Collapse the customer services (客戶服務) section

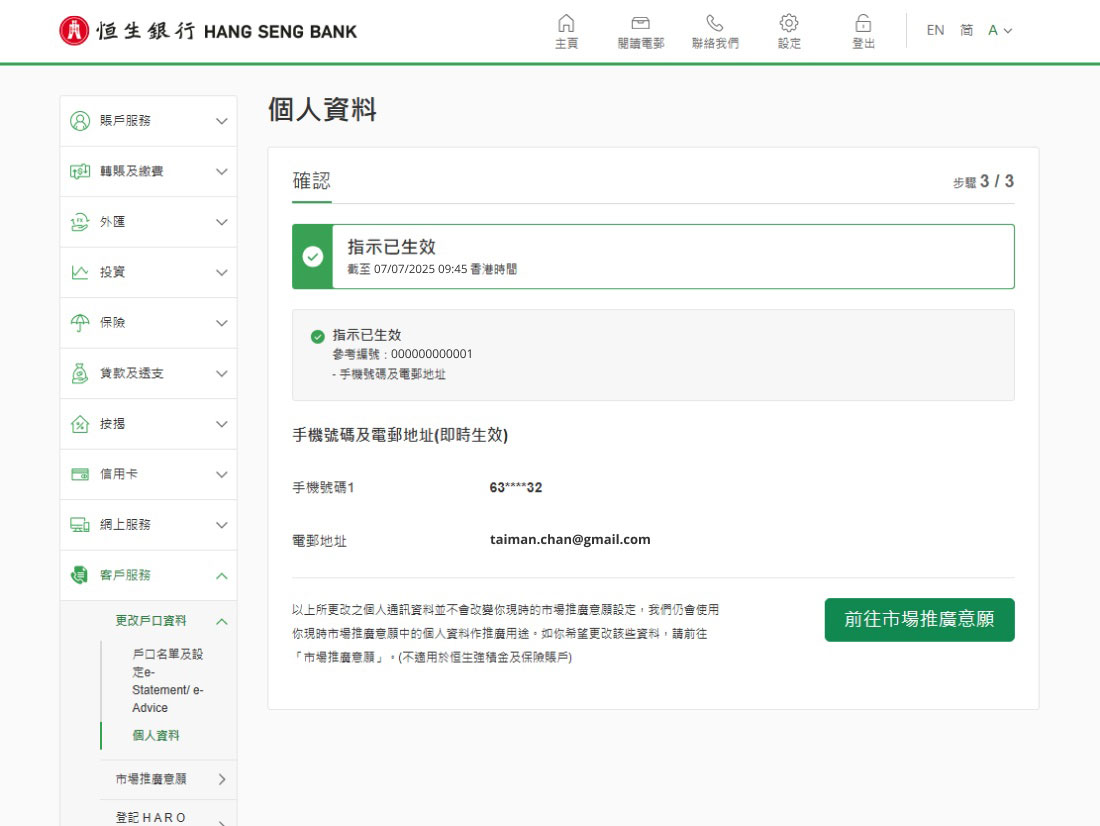click(x=222, y=576)
